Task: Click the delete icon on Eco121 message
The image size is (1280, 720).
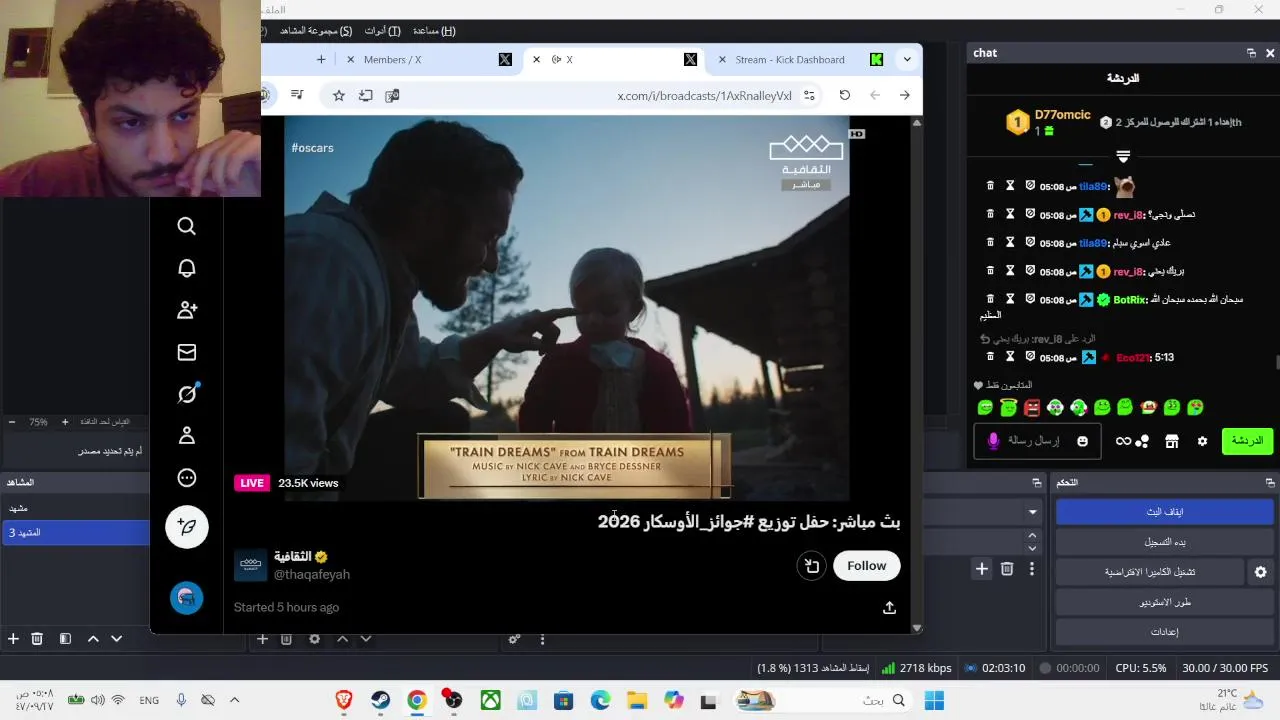Action: point(990,357)
